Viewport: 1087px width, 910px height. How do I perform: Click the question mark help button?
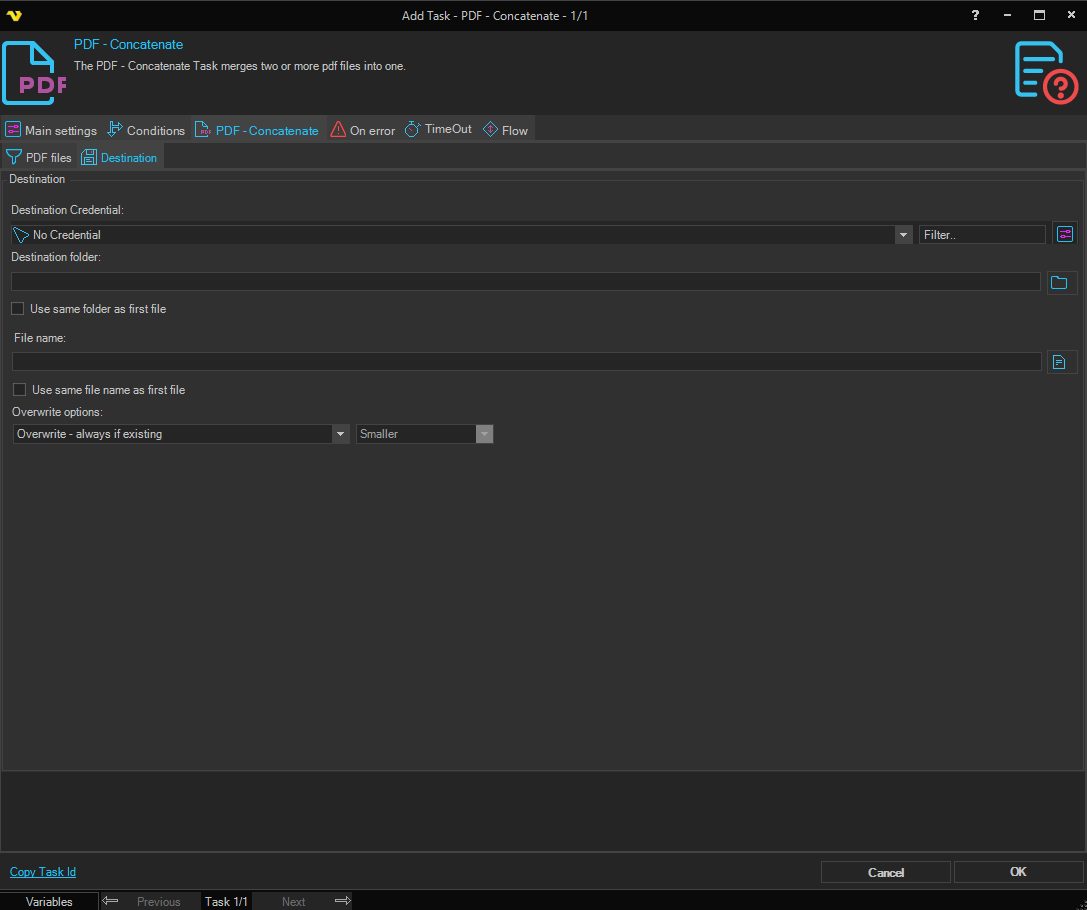point(975,15)
